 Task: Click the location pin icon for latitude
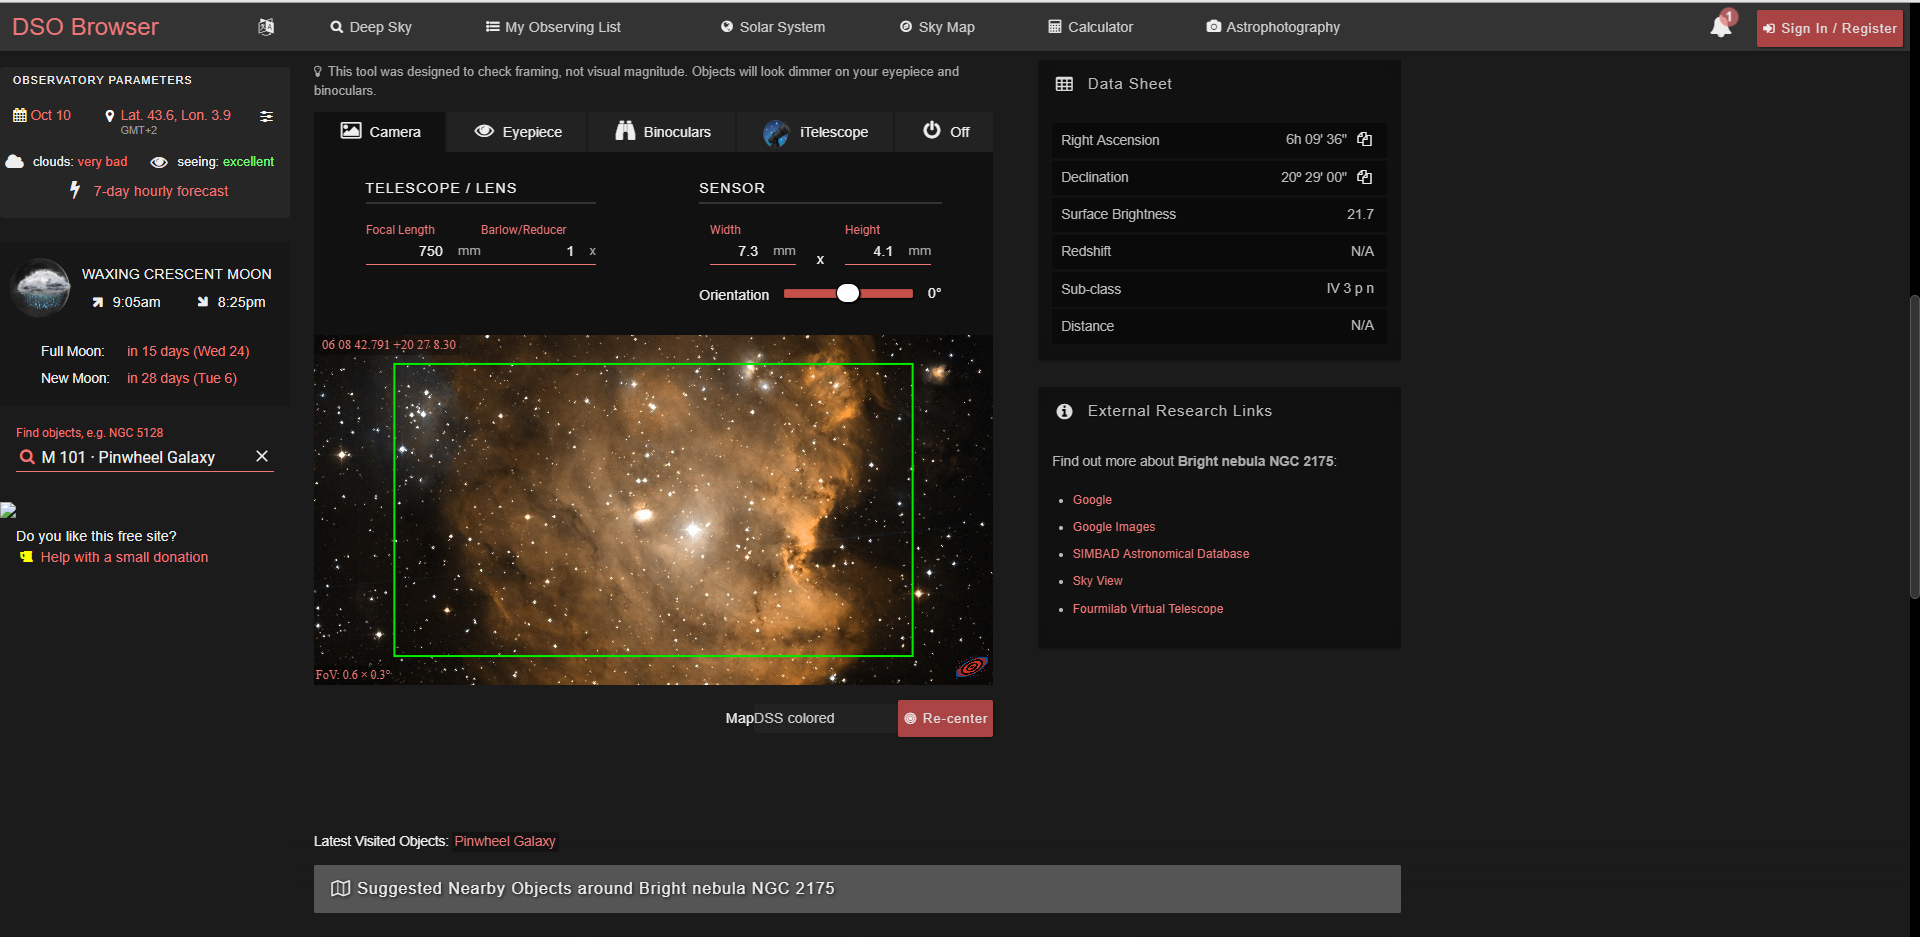click(x=110, y=116)
